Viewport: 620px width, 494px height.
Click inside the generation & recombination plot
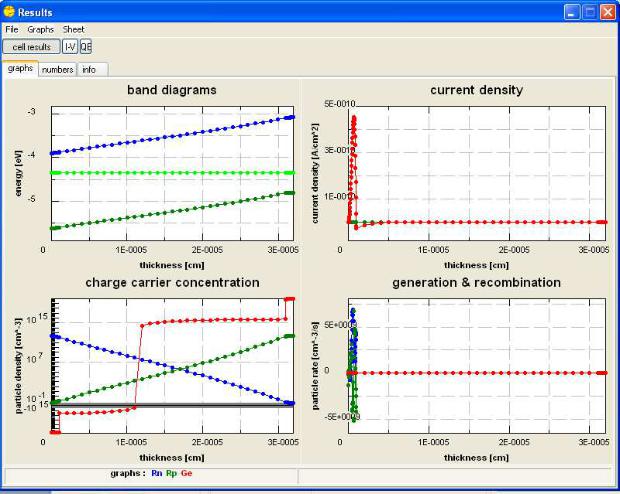(x=477, y=366)
